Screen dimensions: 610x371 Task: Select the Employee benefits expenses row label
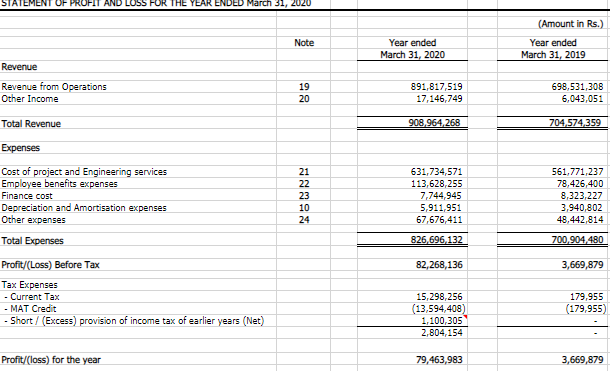click(60, 184)
